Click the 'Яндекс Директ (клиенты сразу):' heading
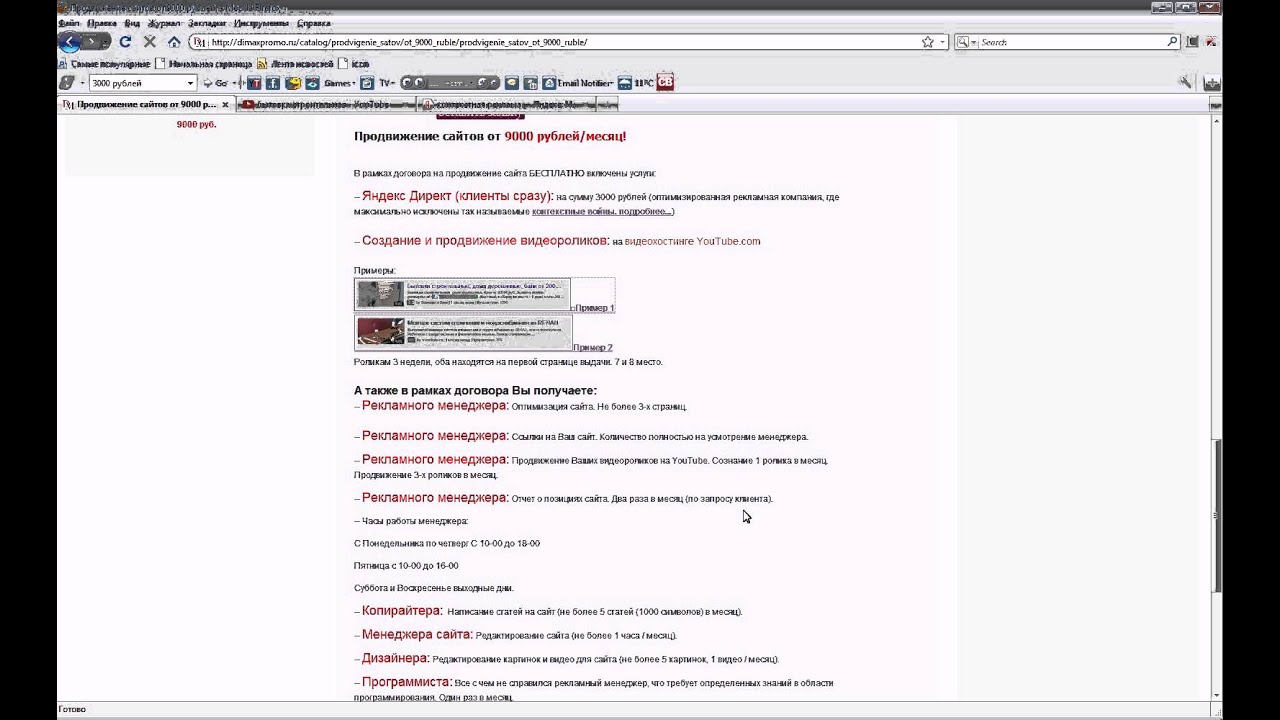 click(457, 196)
